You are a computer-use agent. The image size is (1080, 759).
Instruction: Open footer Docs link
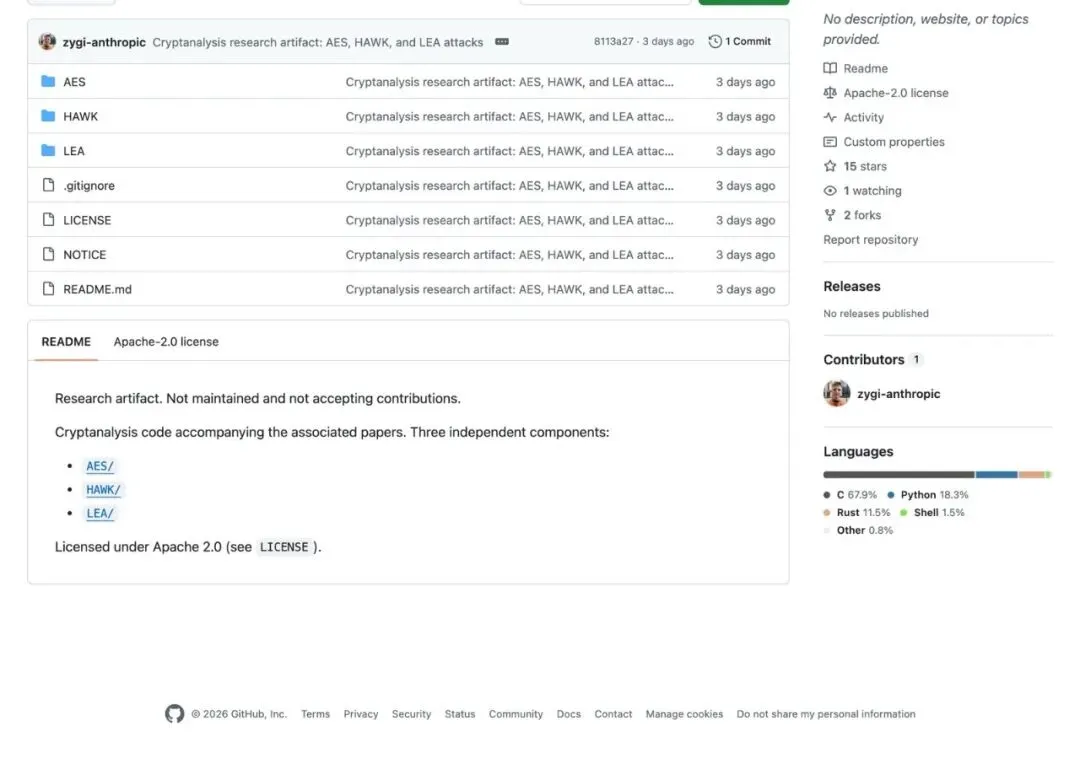coord(569,714)
